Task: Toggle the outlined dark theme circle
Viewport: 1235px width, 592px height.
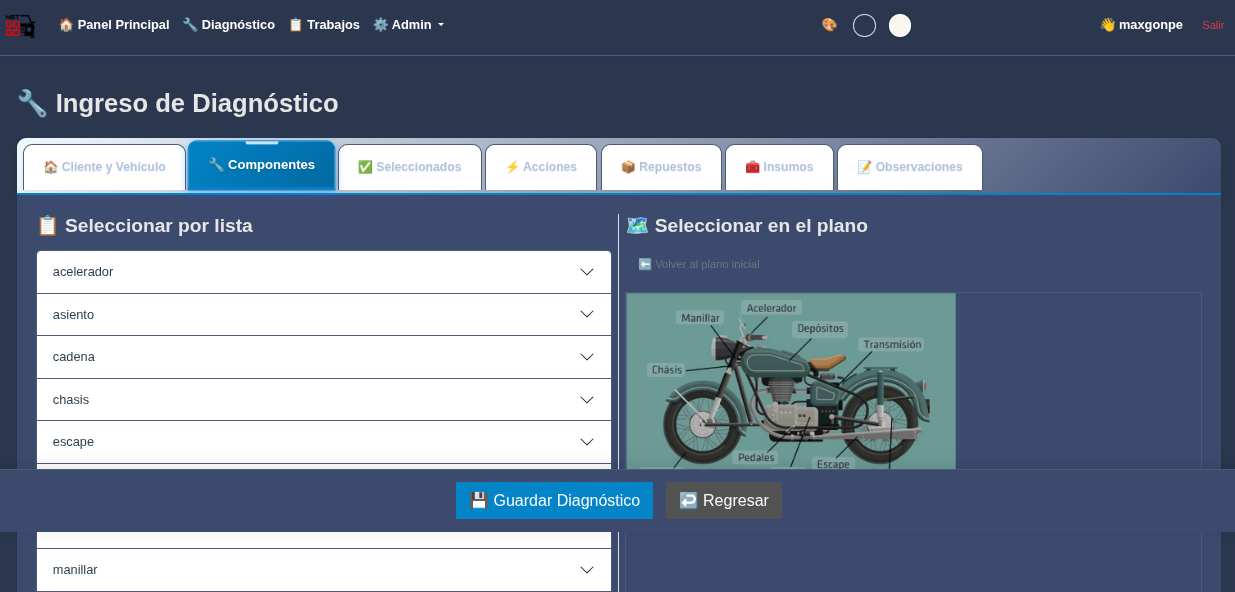Action: [864, 25]
